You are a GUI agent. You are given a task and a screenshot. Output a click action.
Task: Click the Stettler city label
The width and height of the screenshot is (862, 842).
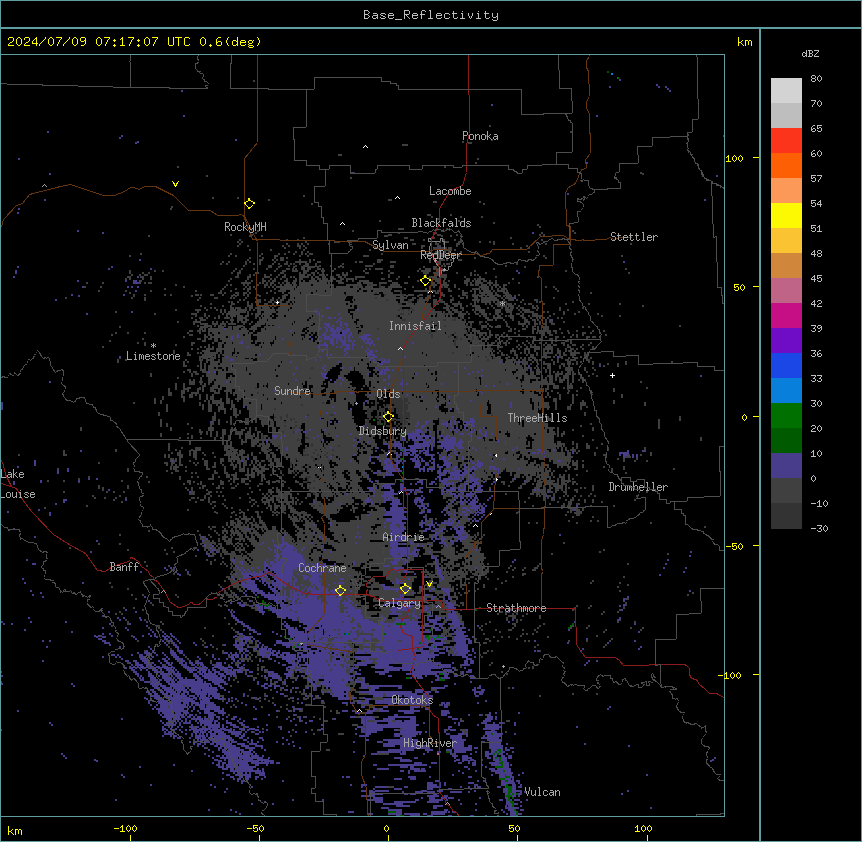coord(634,237)
